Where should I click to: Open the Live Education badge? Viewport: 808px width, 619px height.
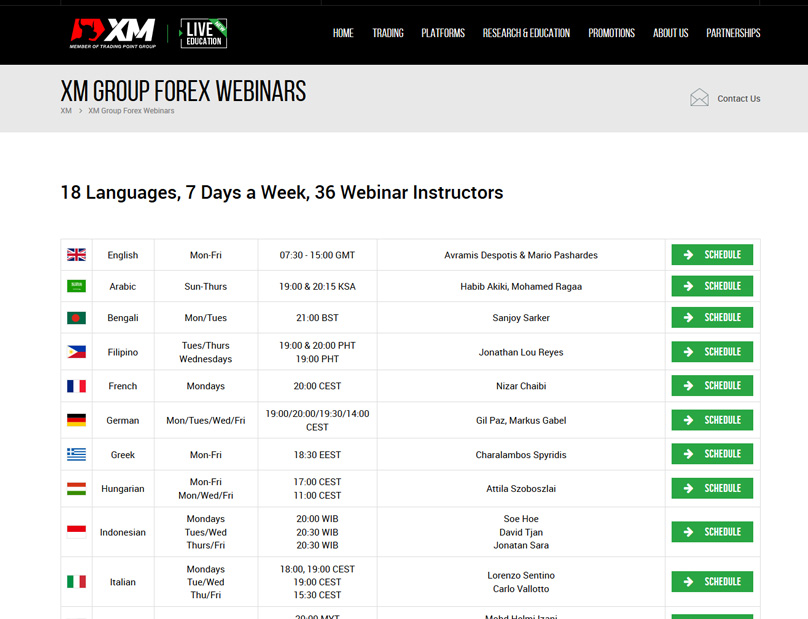(x=204, y=34)
